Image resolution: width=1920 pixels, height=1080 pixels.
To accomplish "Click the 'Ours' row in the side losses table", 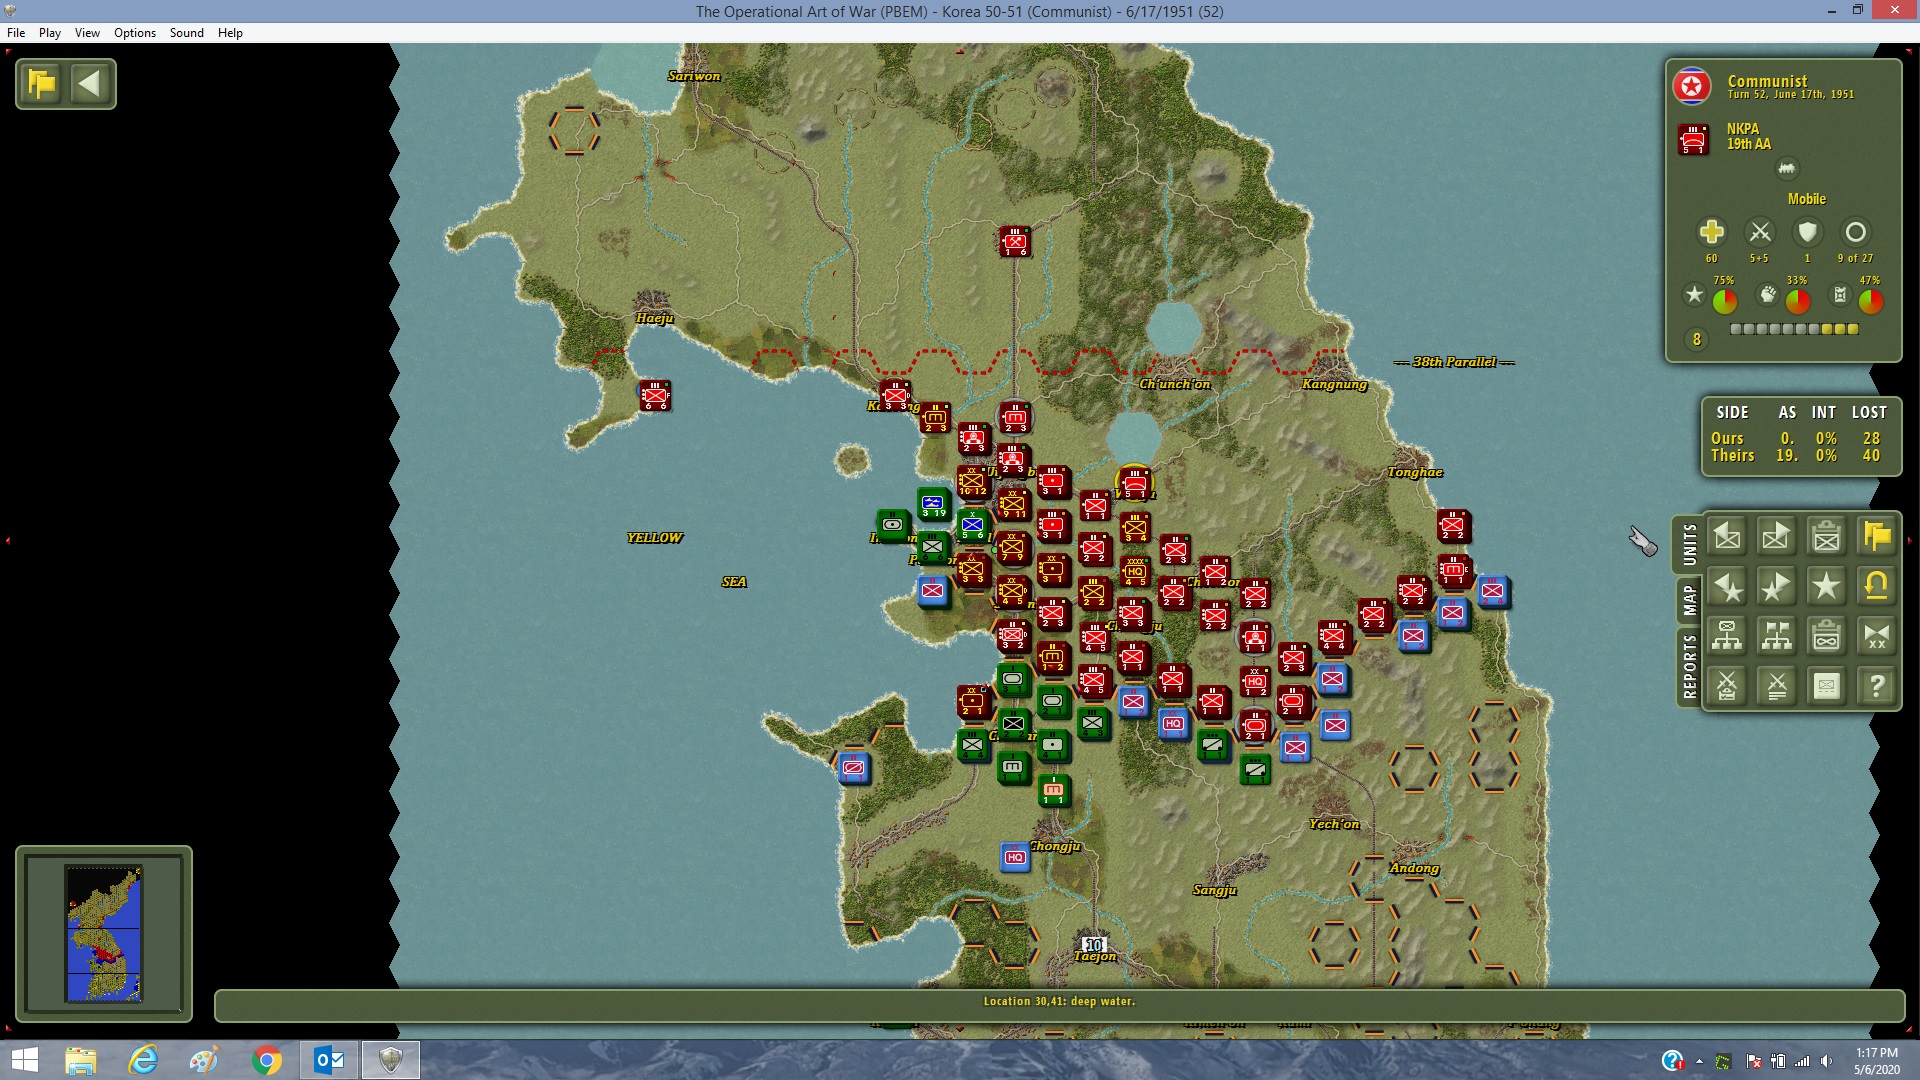I will (x=1797, y=438).
